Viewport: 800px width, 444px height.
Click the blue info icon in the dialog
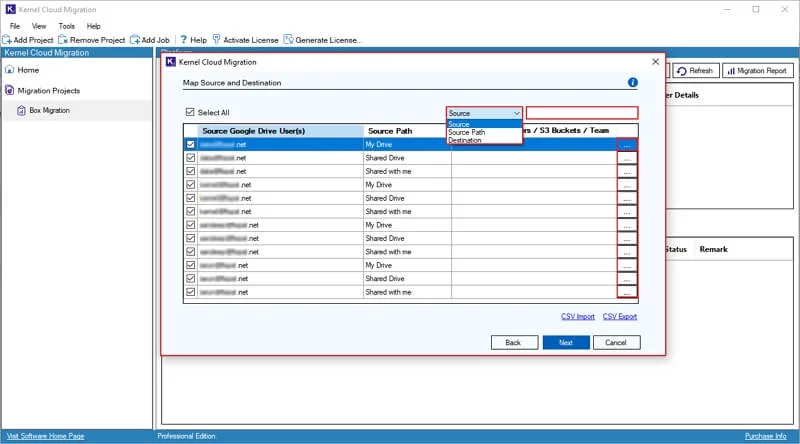point(633,82)
